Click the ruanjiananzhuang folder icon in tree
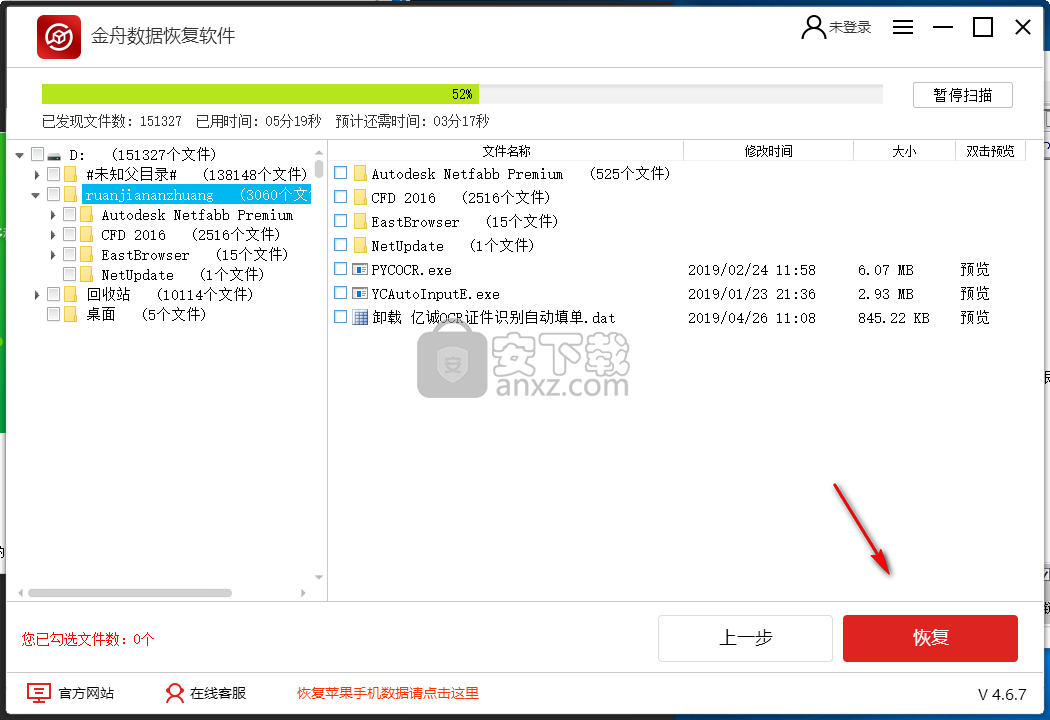Viewport: 1050px width, 720px height. click(x=71, y=195)
